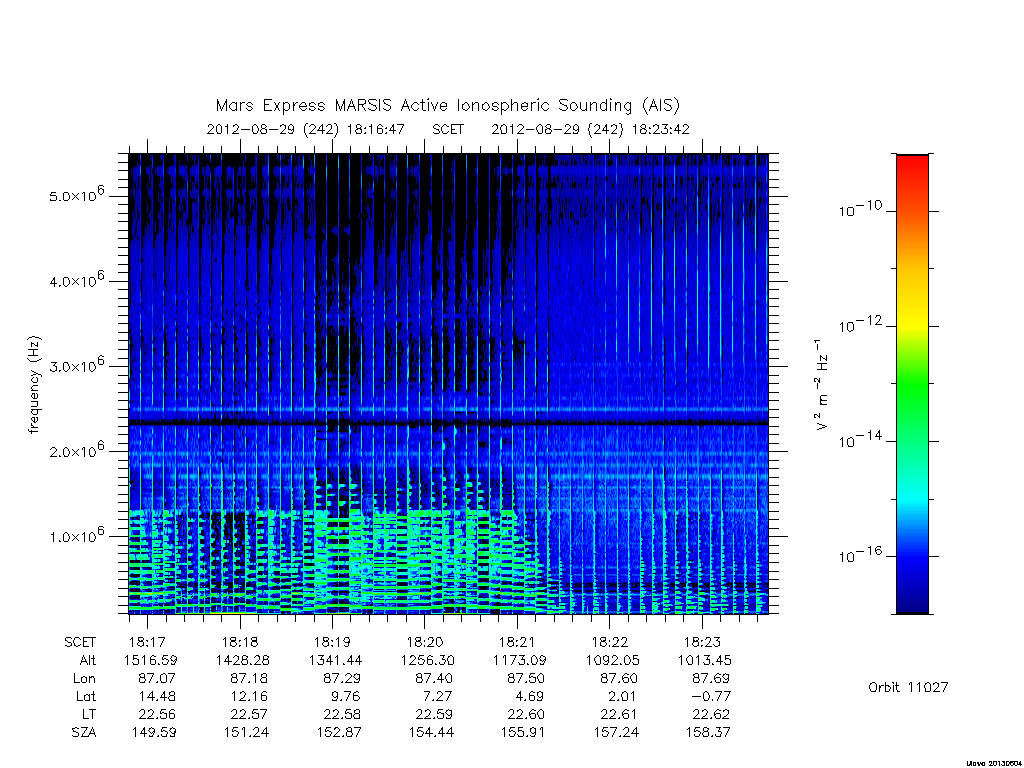Click the 10^-10 color bar label
This screenshot has height=768, width=1024.
pyautogui.click(x=860, y=209)
